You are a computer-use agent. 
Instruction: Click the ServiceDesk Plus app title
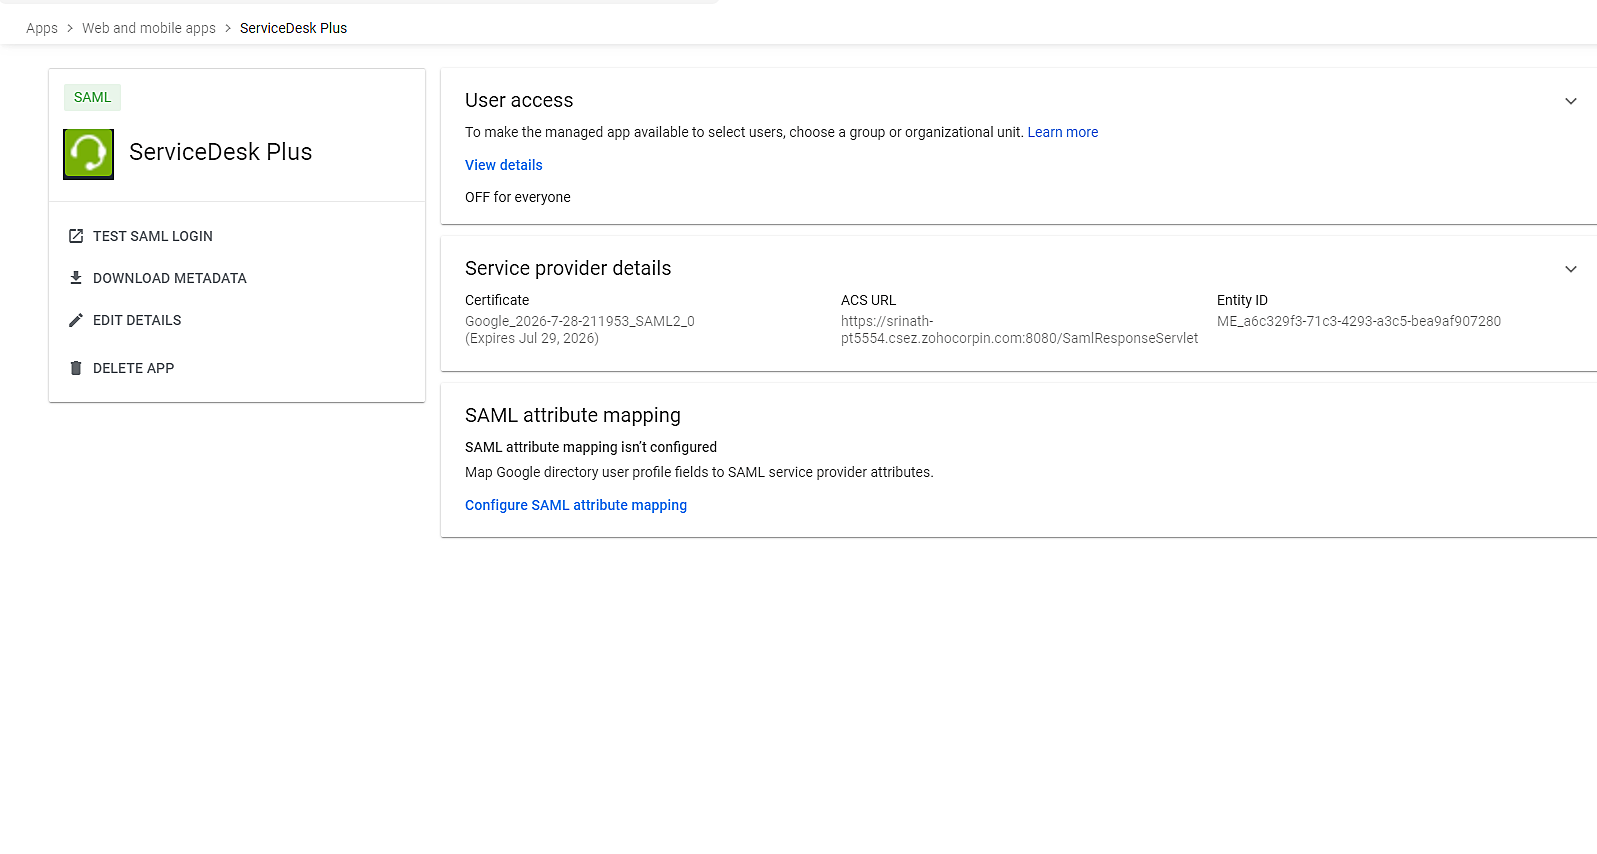[x=221, y=152]
